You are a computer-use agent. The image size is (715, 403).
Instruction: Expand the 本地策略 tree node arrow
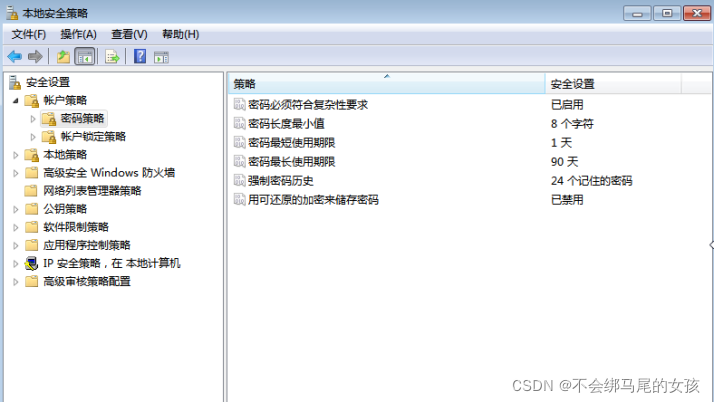click(16, 155)
